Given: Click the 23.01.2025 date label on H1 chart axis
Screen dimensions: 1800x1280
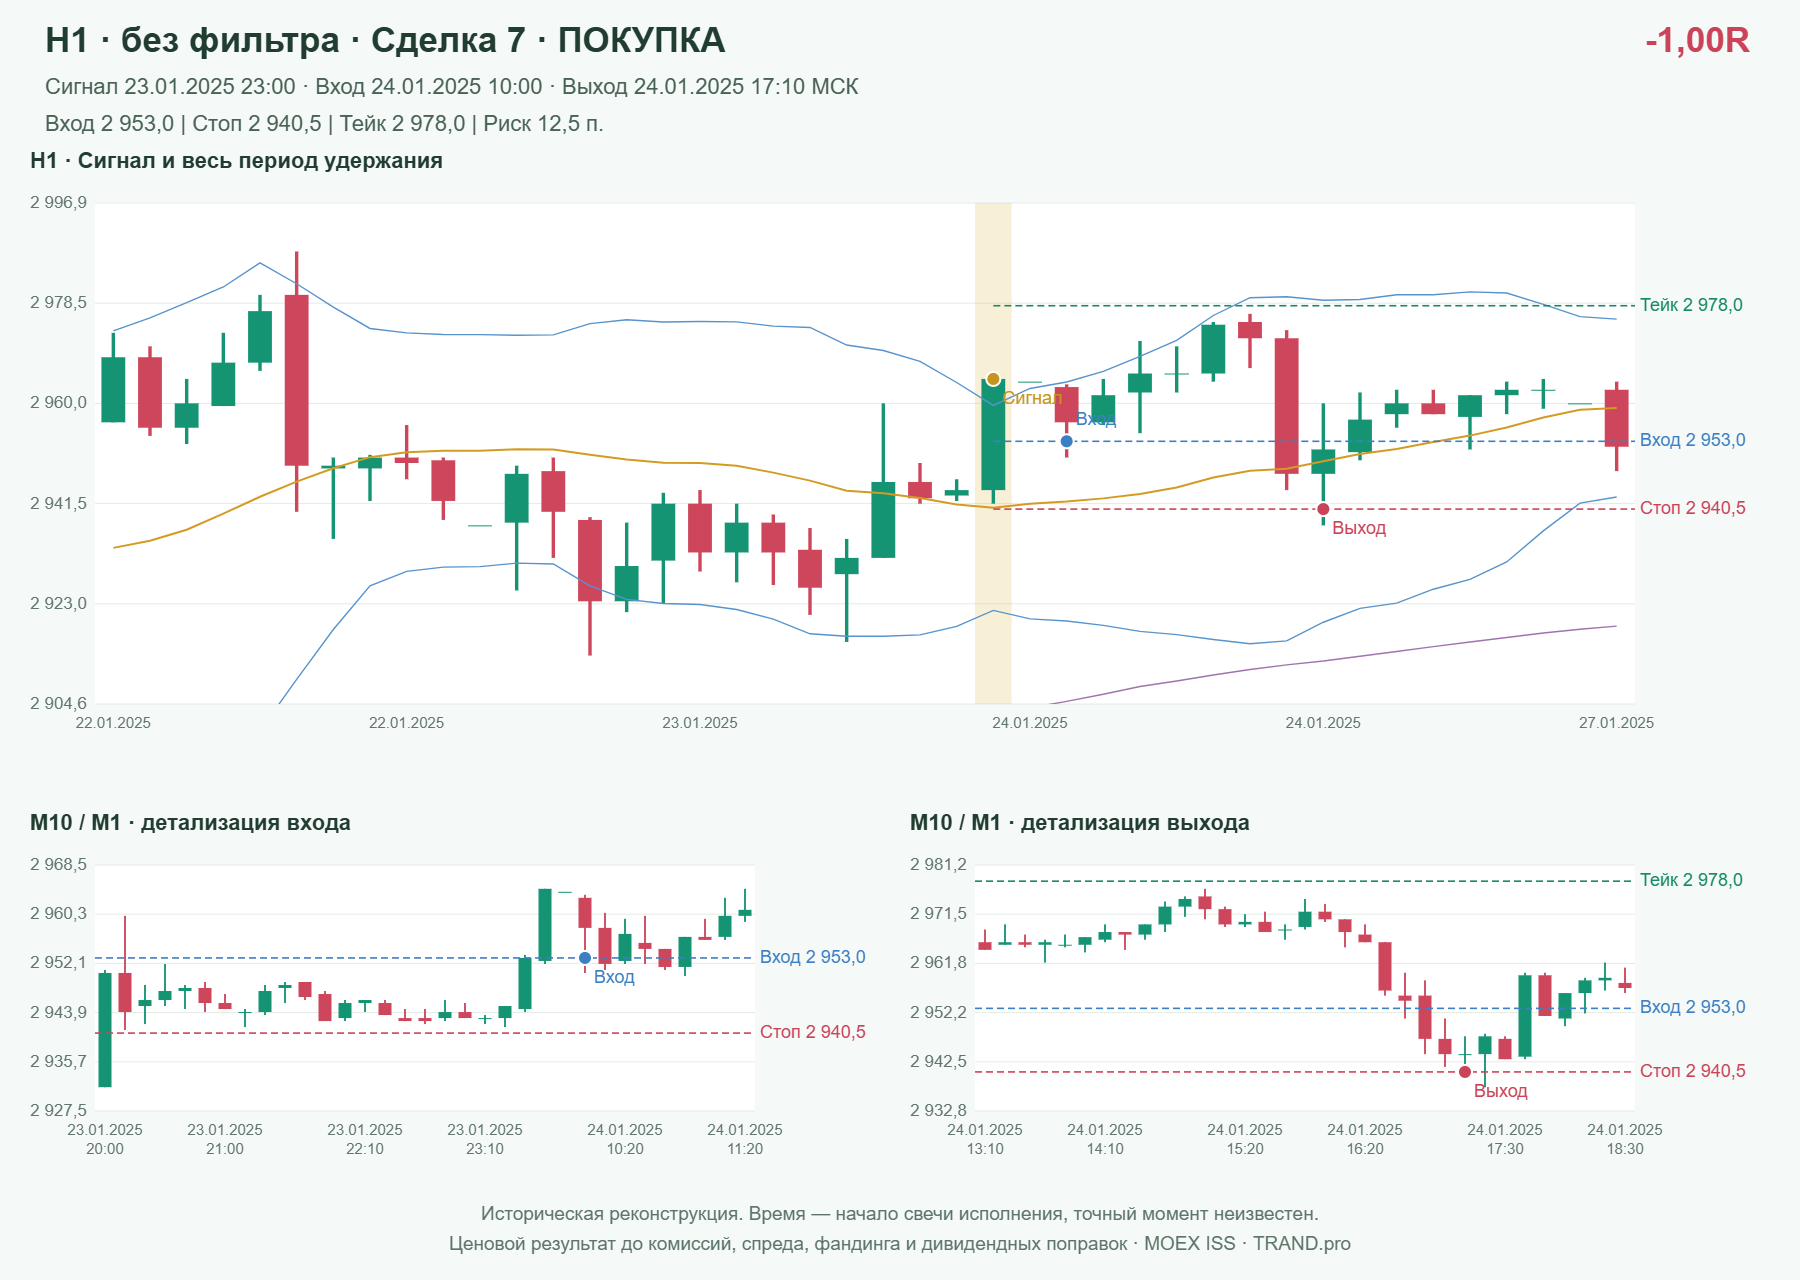Looking at the screenshot, I should point(700,723).
